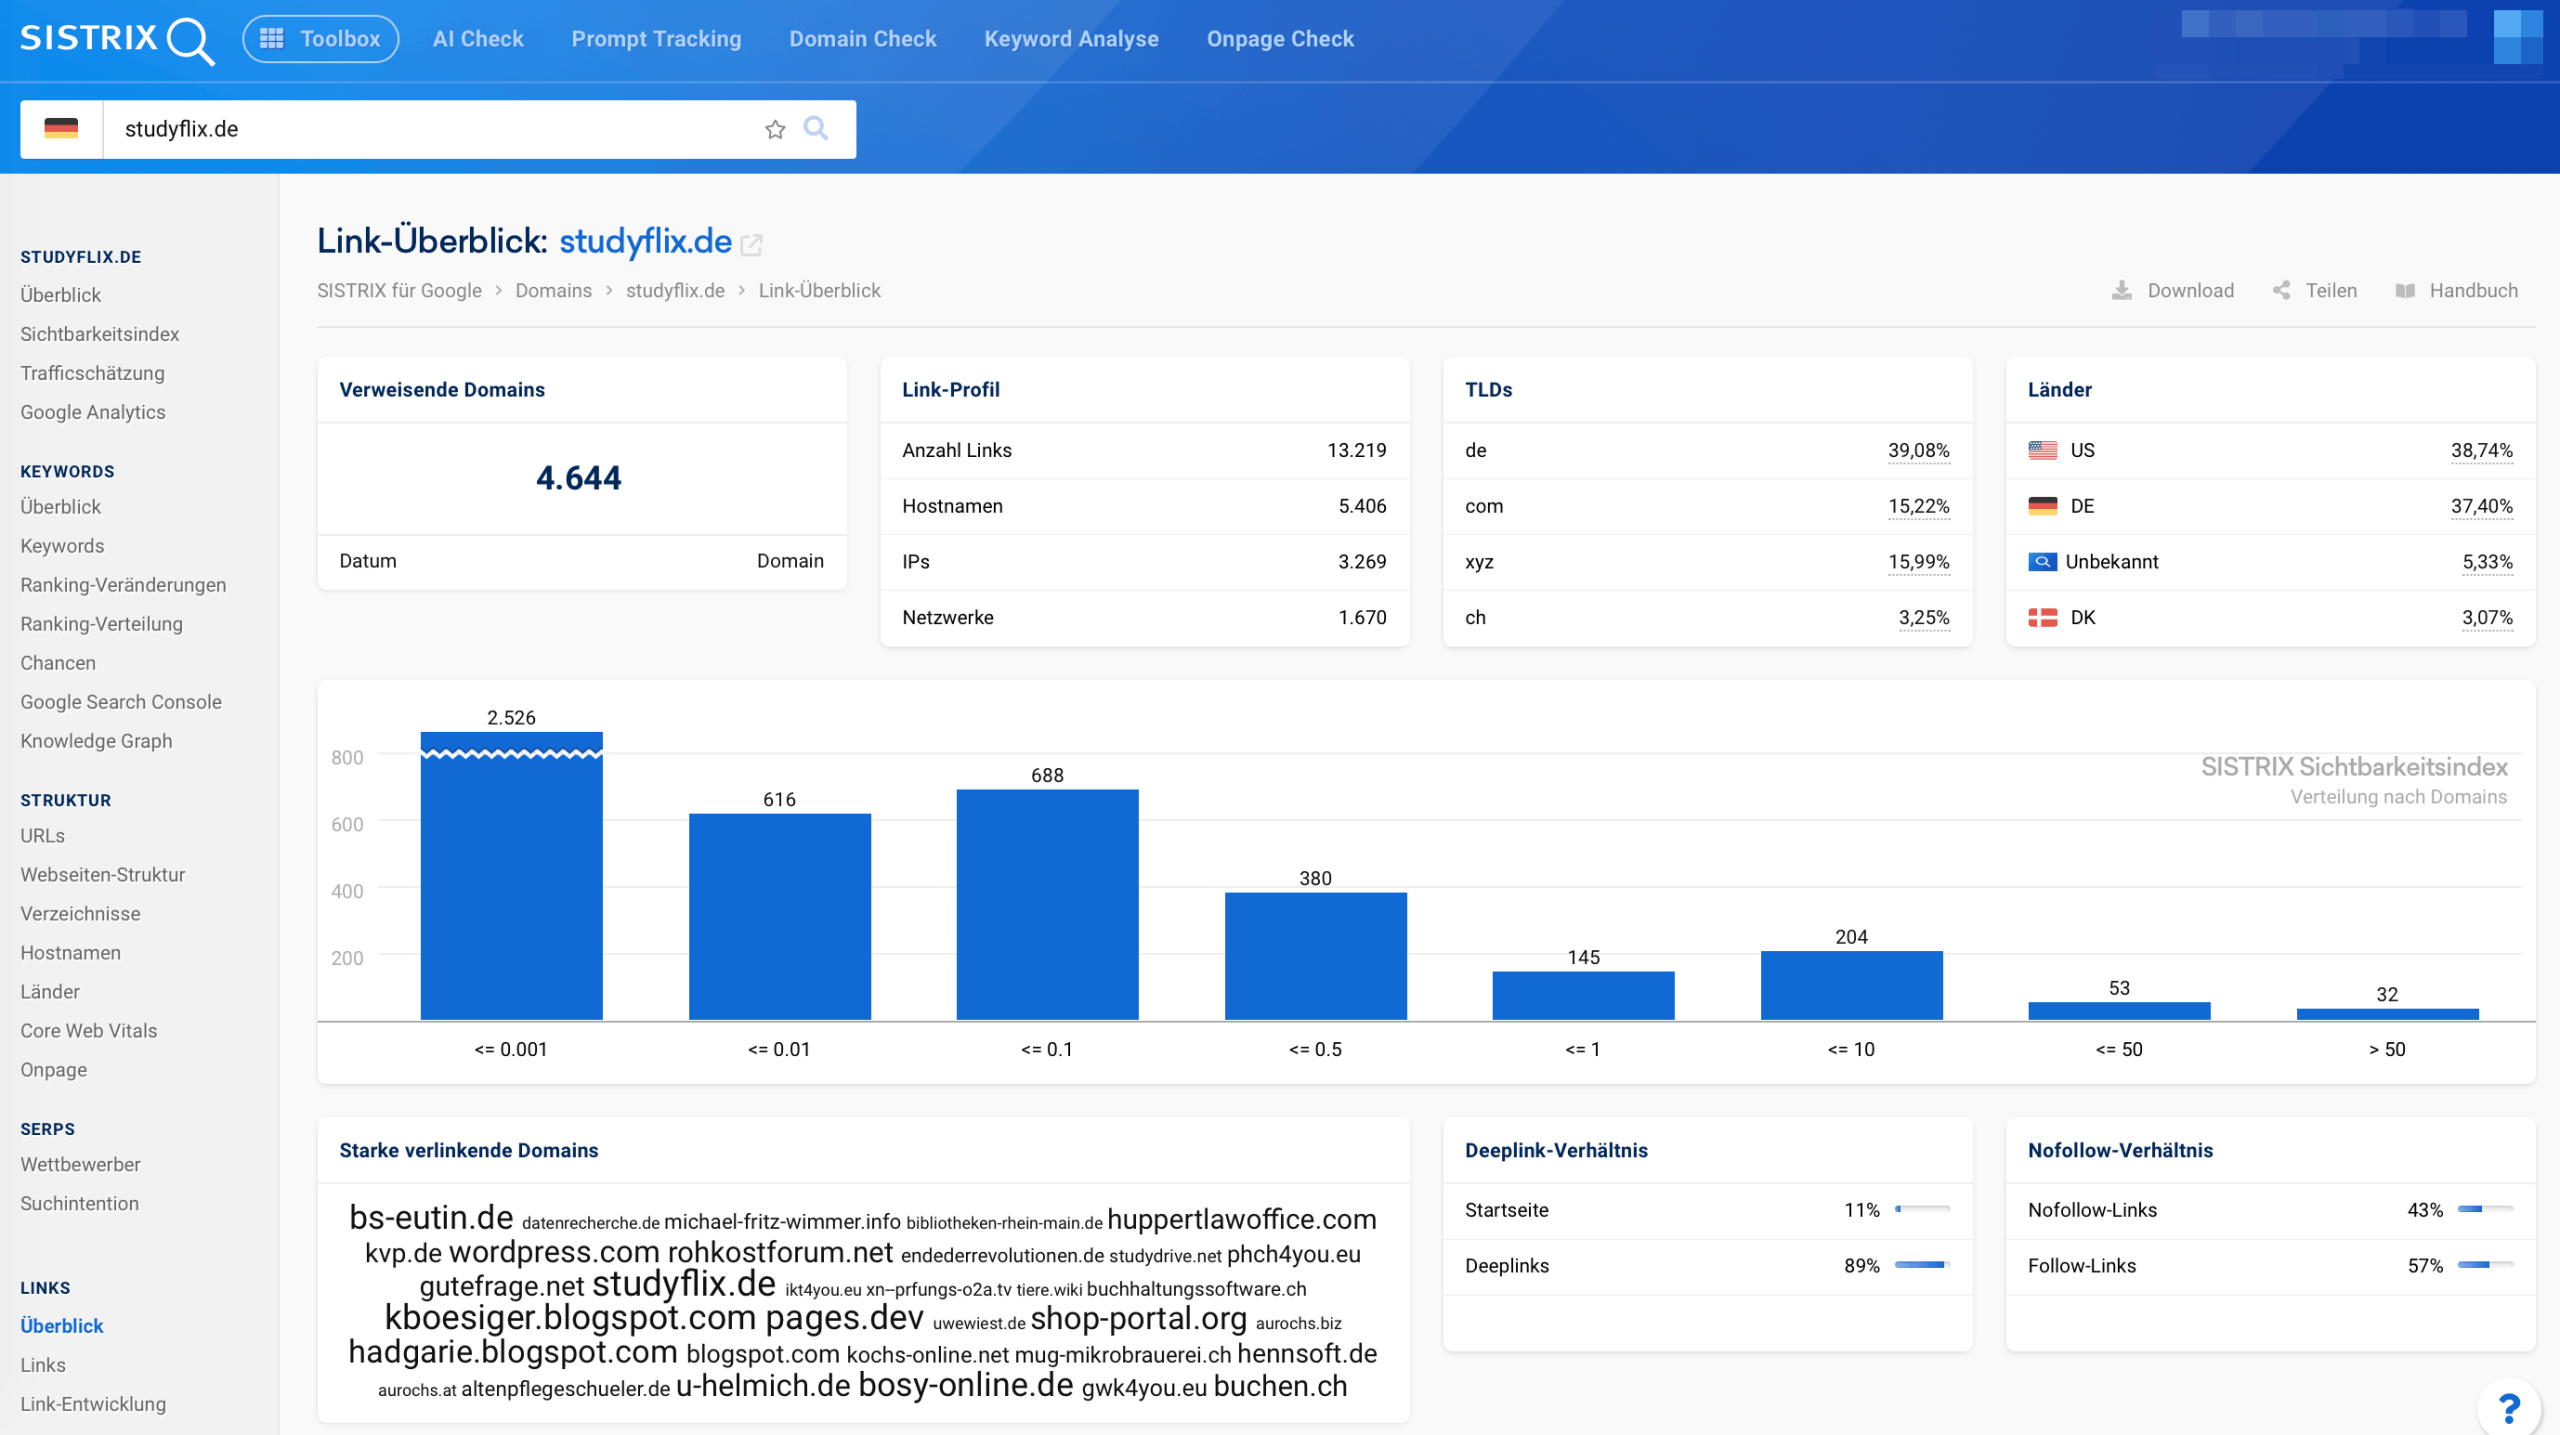Click studyflix.de breadcrumb
Screen dimensions: 2560x1435
pos(675,291)
